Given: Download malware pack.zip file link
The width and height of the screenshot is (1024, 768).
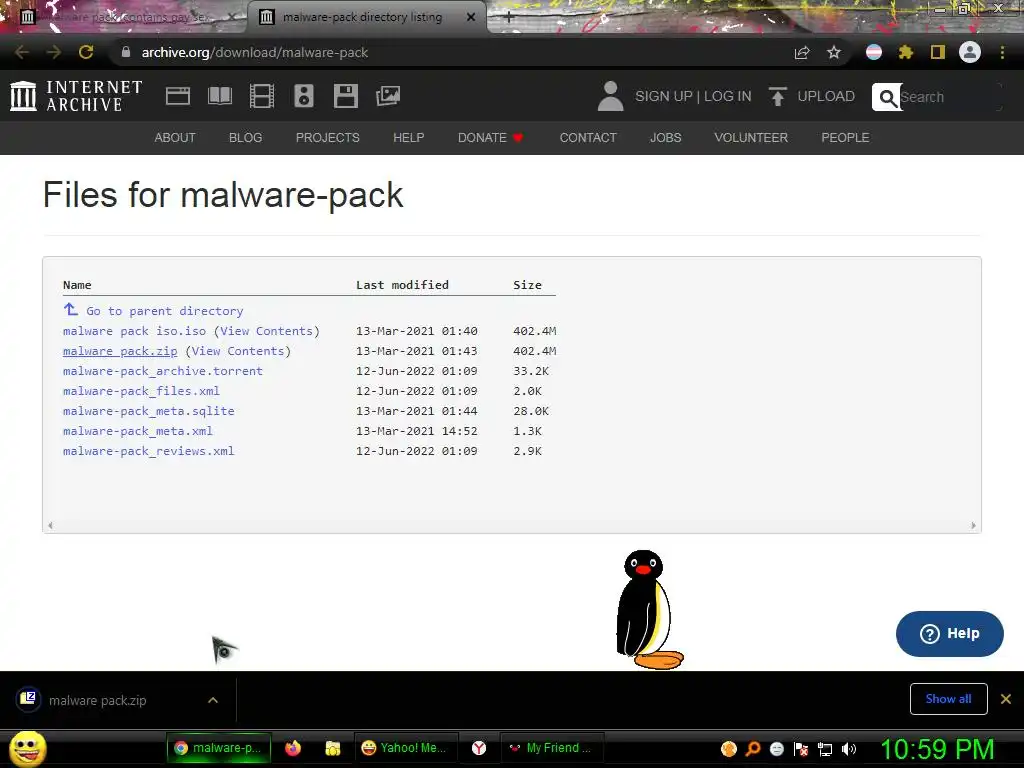Looking at the screenshot, I should coord(120,351).
